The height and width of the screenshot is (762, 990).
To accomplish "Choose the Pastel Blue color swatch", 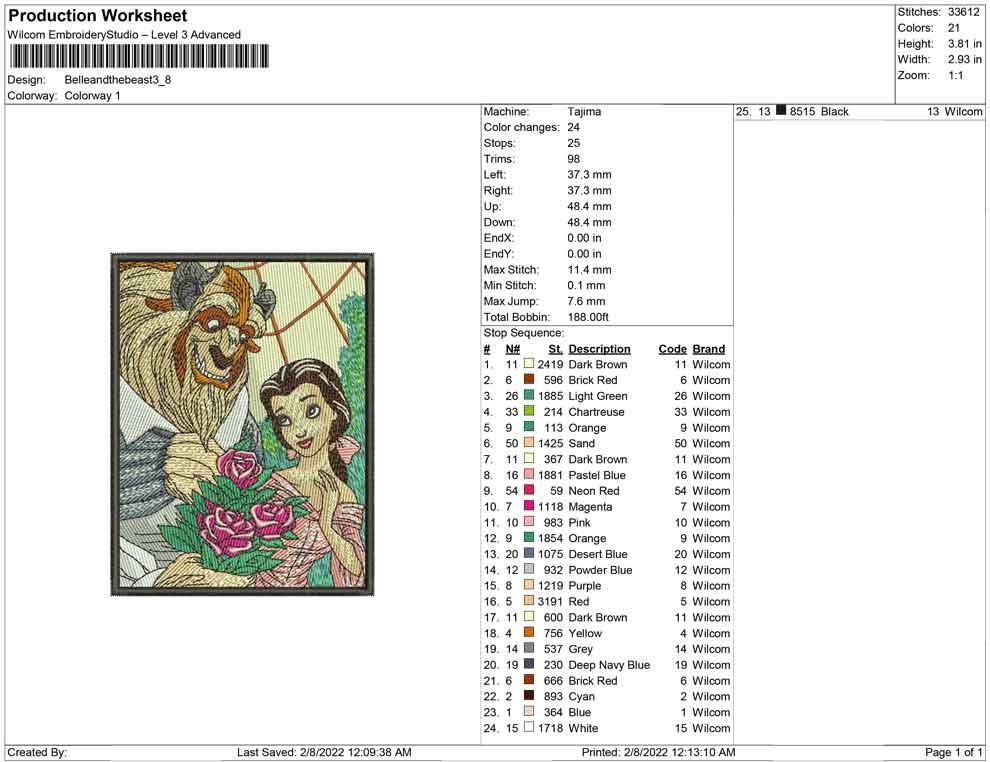I will click(529, 474).
